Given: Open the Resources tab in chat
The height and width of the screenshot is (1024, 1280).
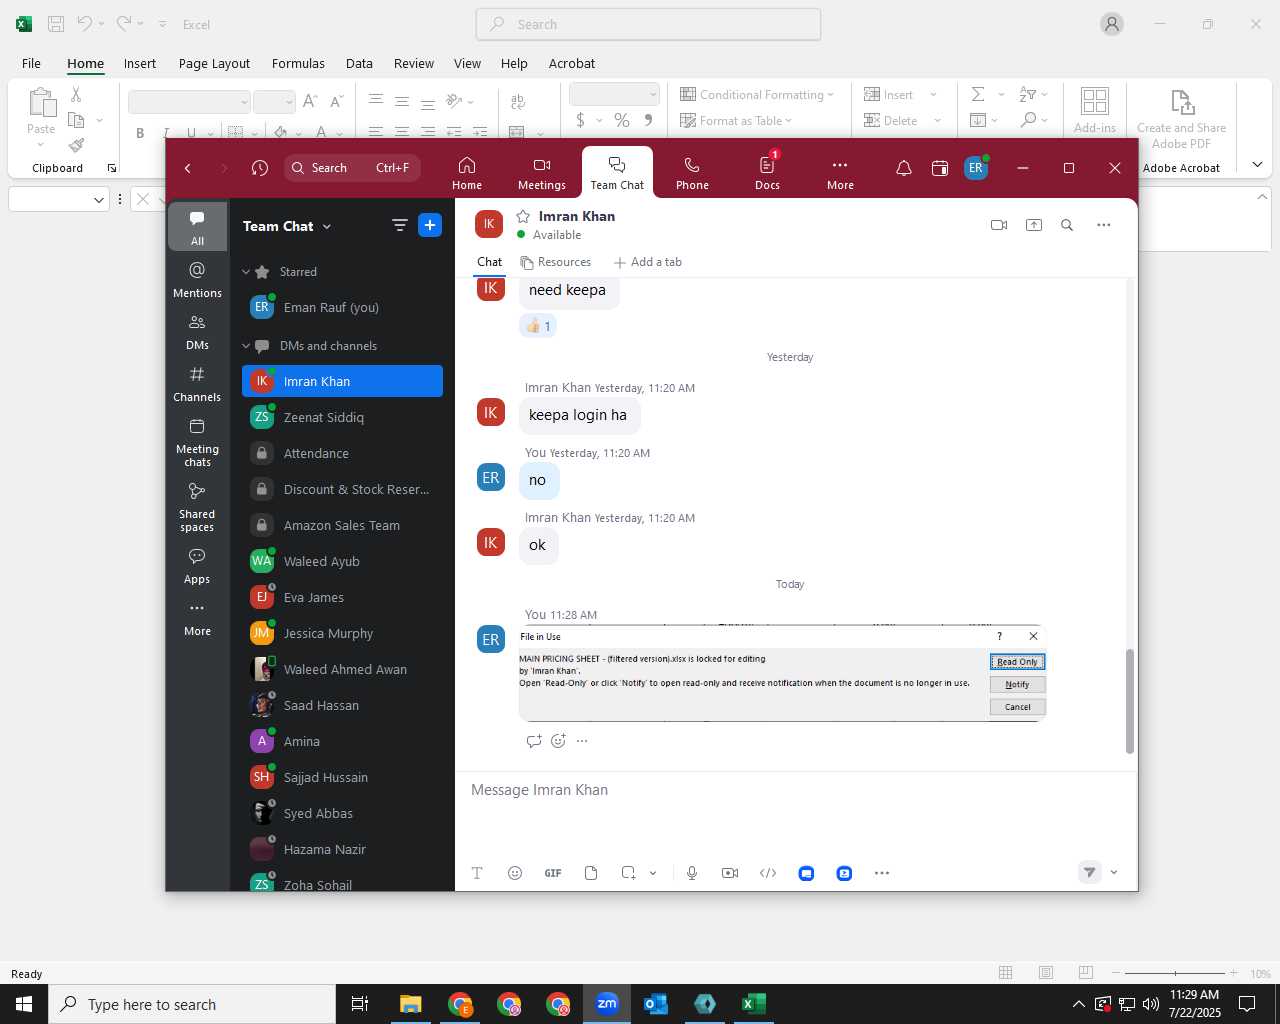Looking at the screenshot, I should (x=556, y=262).
